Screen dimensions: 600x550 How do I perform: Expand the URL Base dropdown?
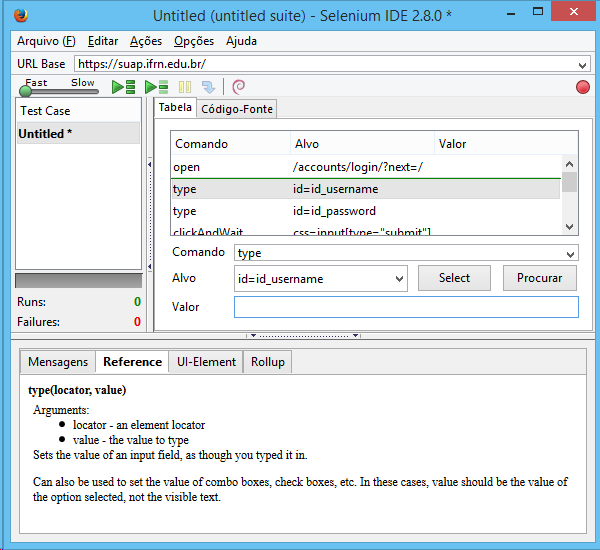coord(582,65)
